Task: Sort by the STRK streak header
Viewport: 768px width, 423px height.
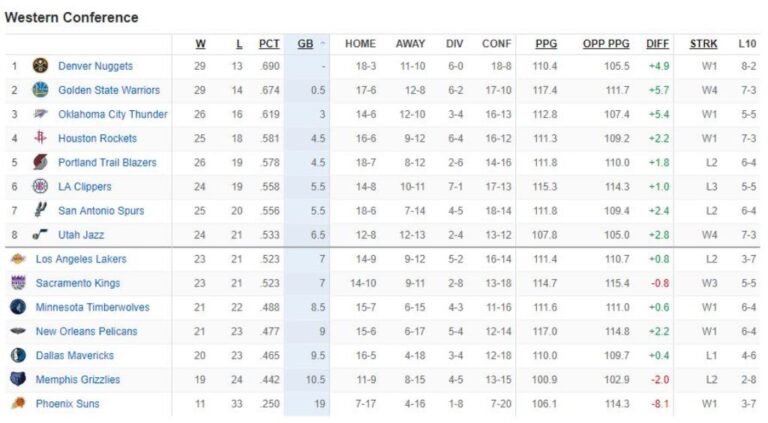Action: click(x=703, y=44)
